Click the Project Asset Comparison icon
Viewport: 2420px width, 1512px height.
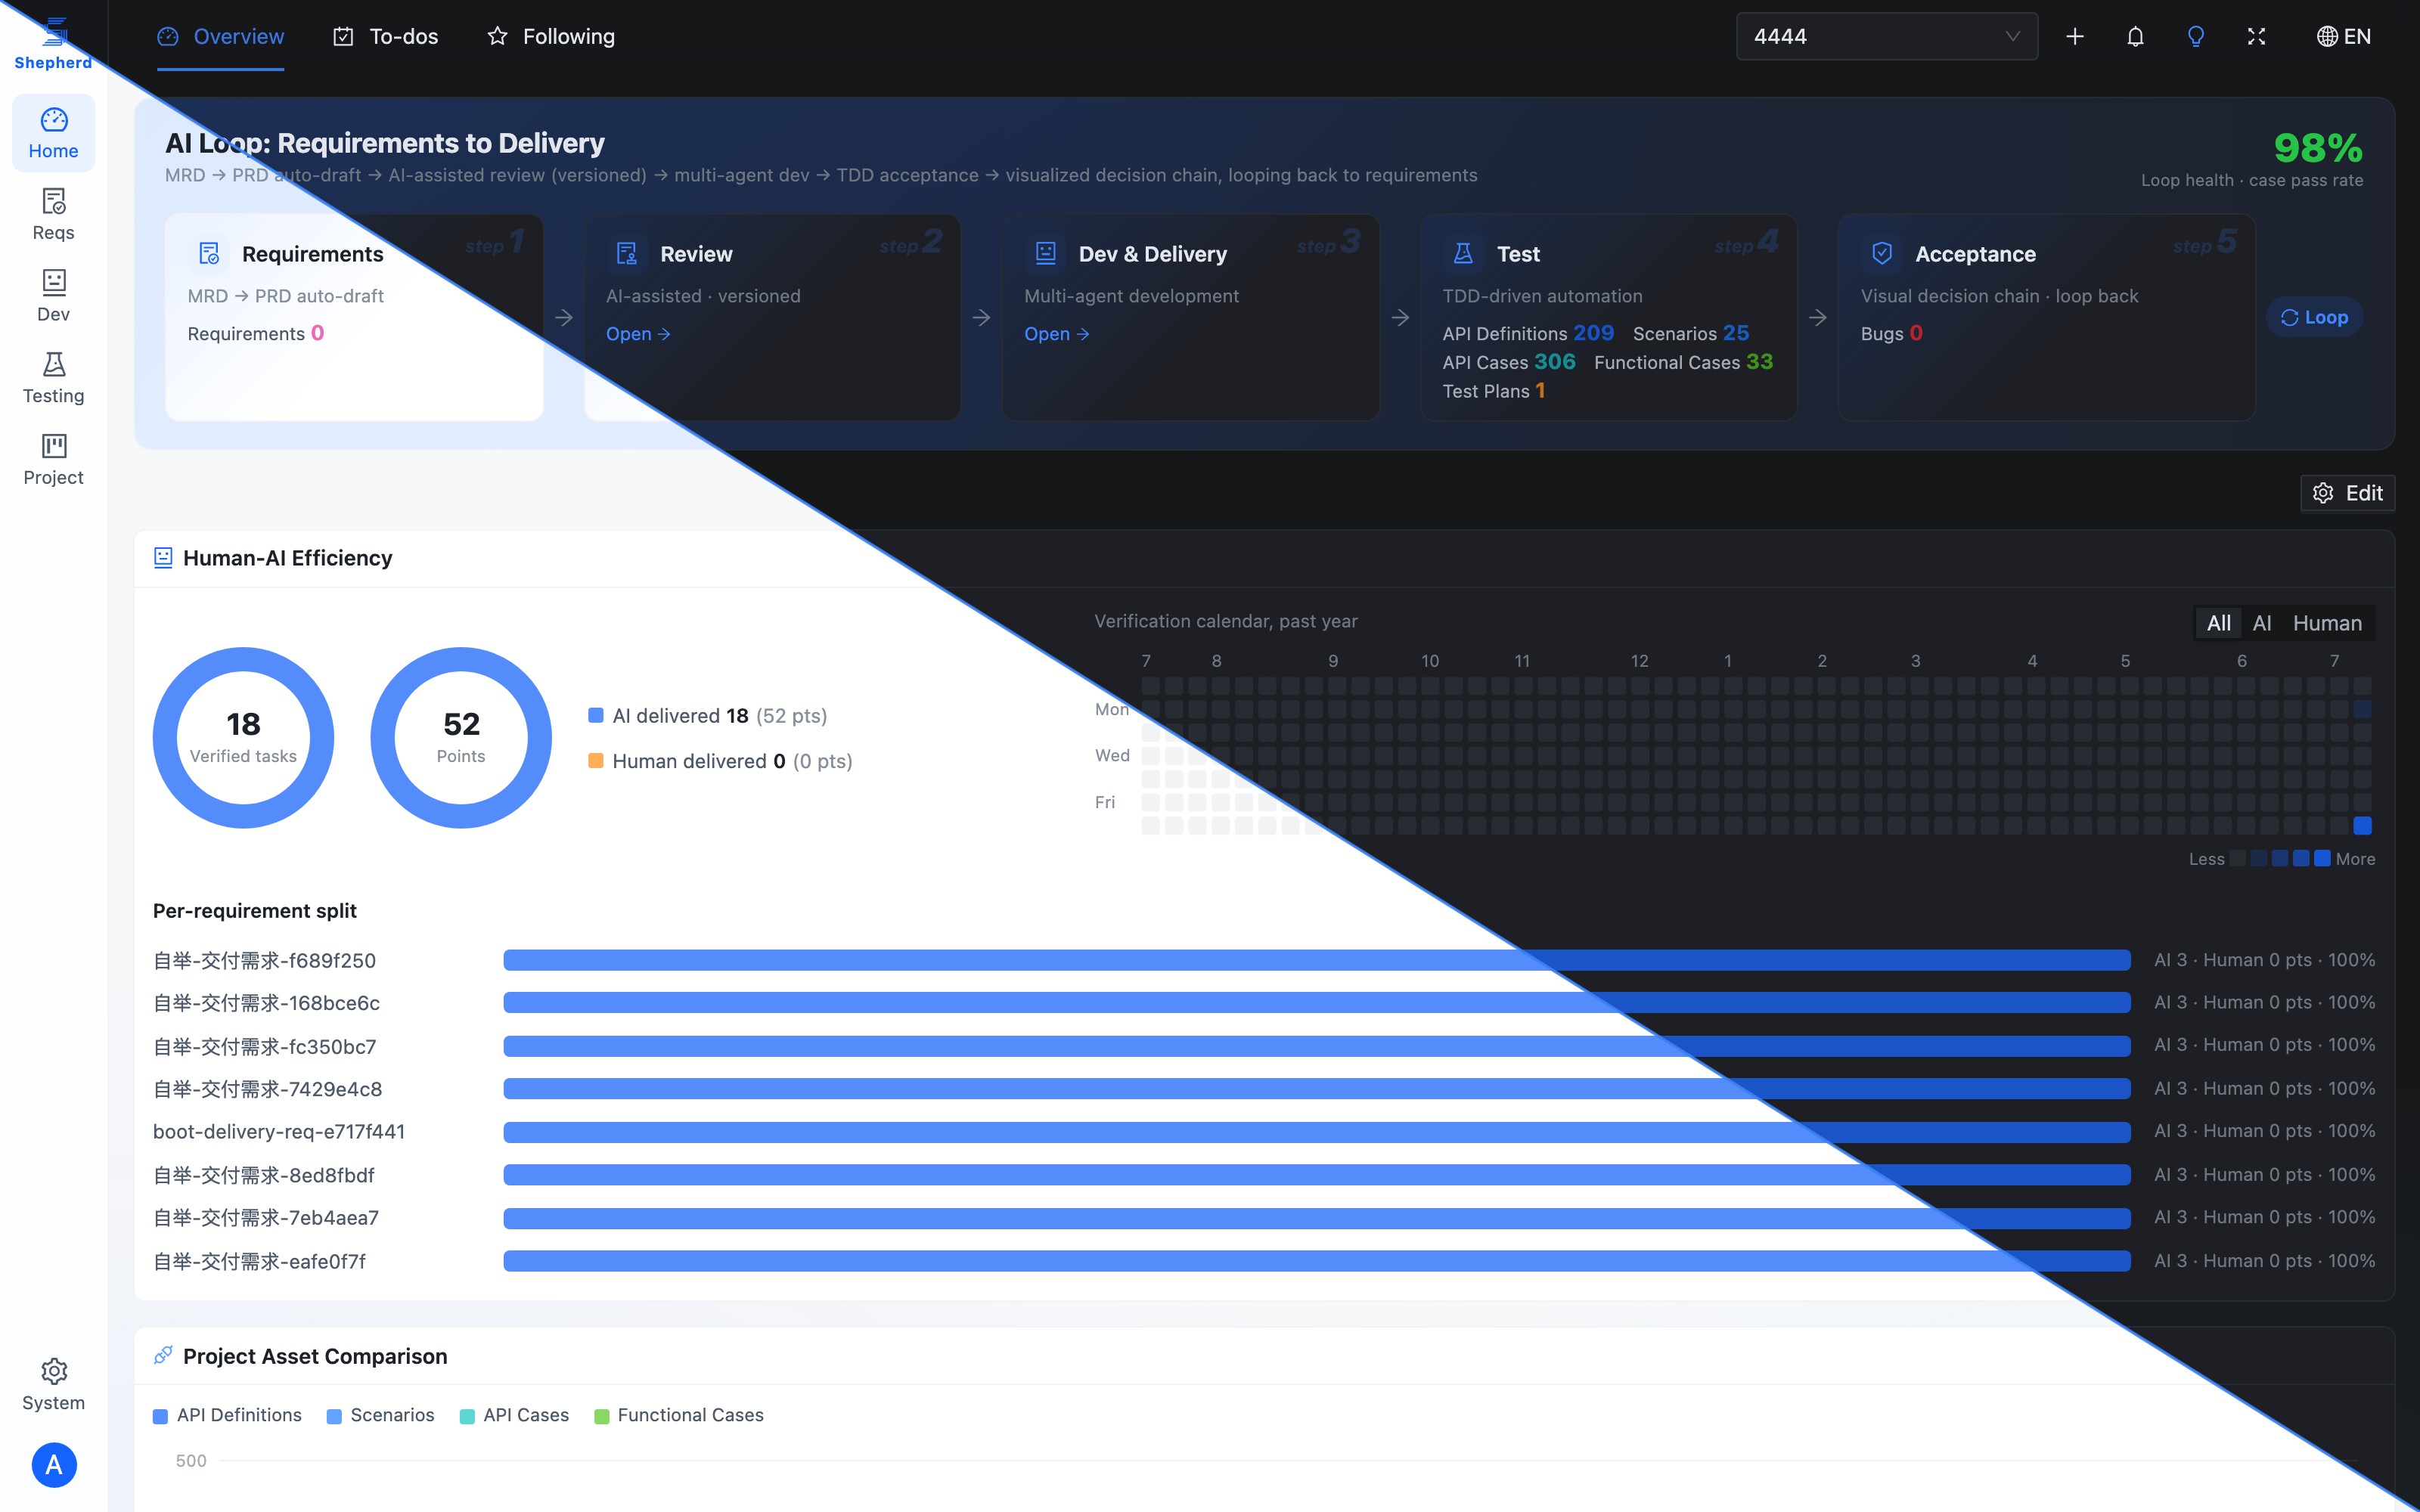(163, 1355)
